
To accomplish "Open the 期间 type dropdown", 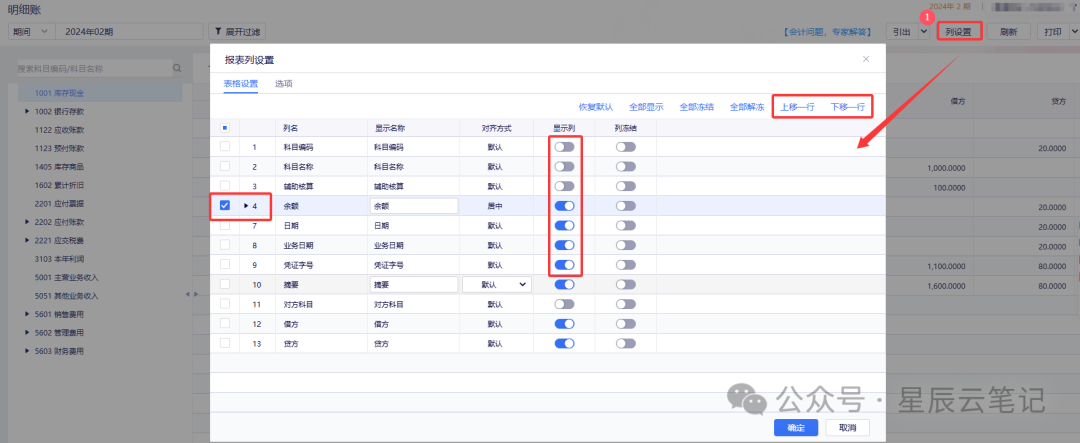I will (x=31, y=32).
